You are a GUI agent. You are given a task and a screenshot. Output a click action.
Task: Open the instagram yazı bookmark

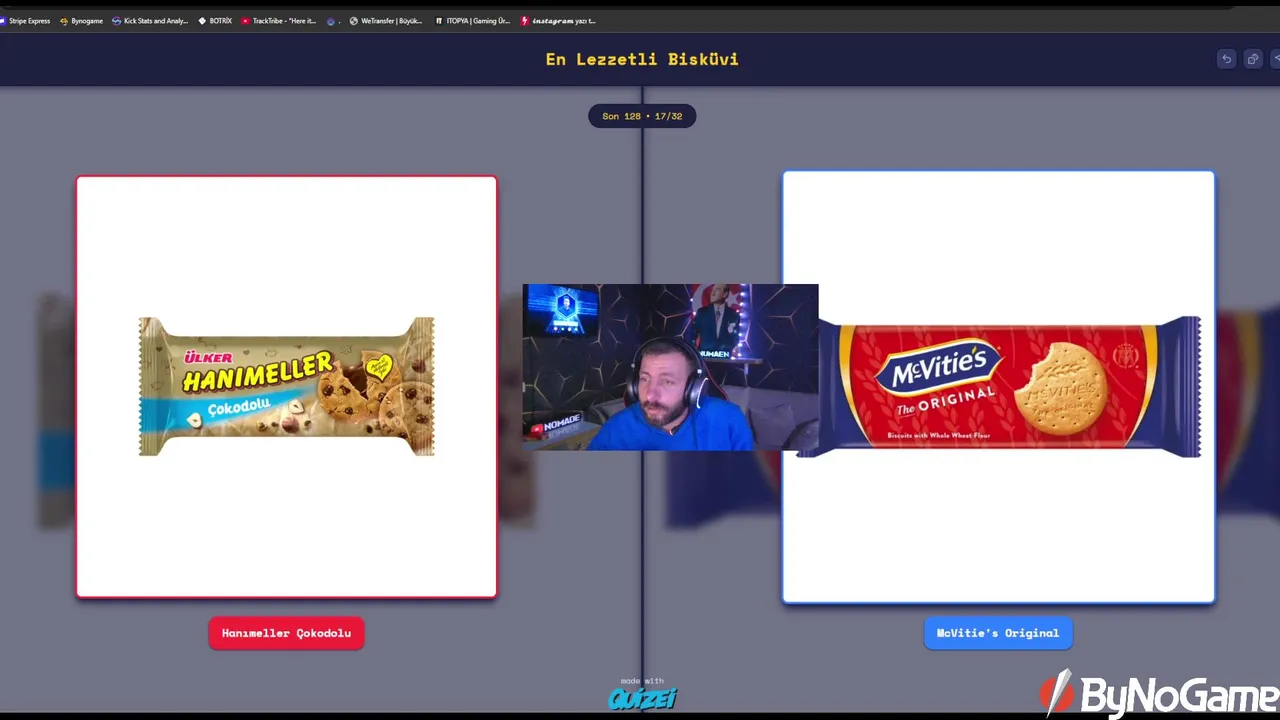(x=558, y=20)
